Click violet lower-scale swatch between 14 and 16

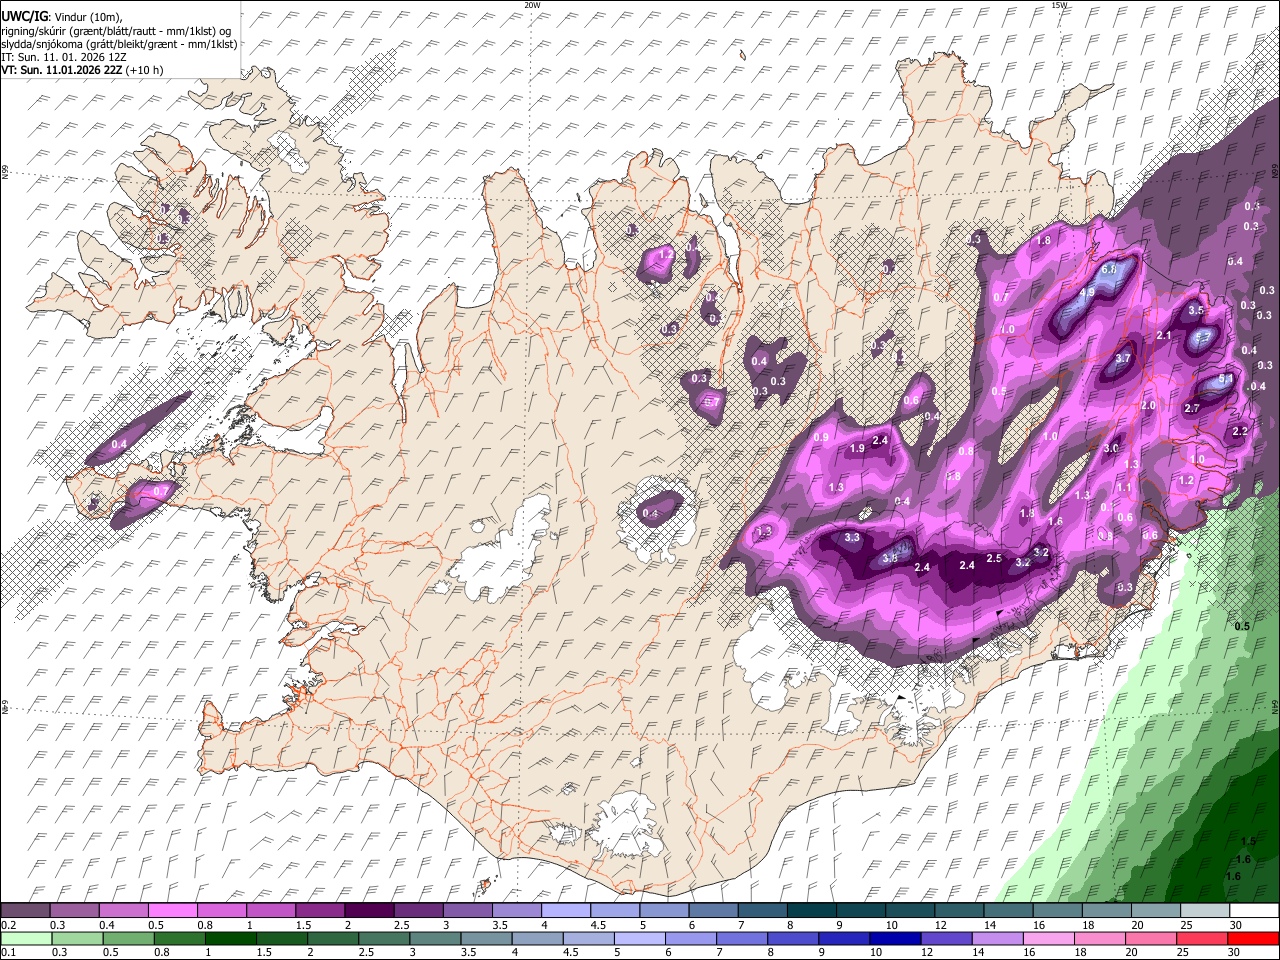[x=997, y=938]
